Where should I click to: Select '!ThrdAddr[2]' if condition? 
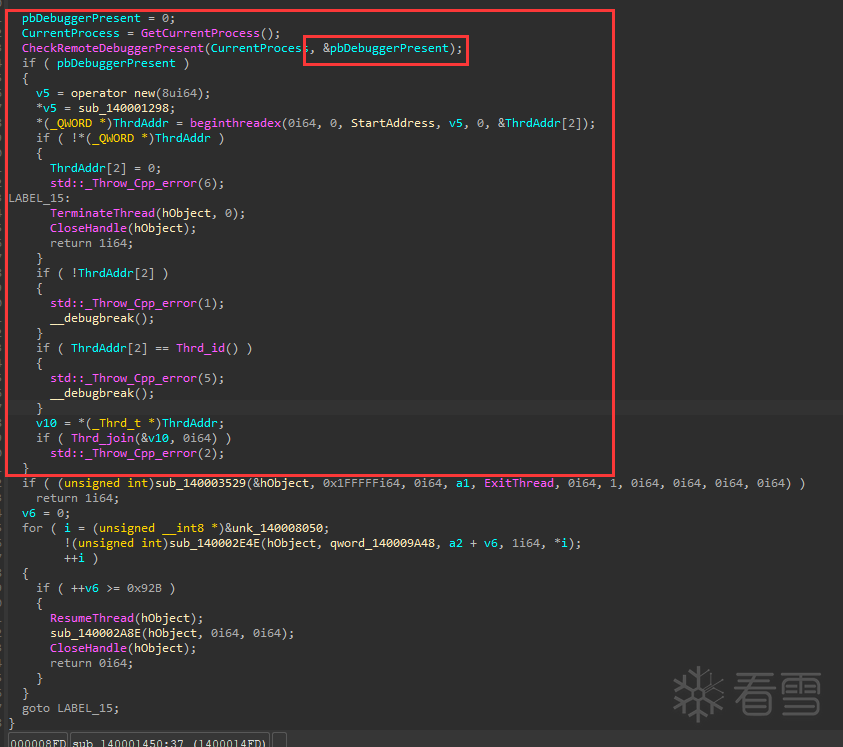point(113,273)
